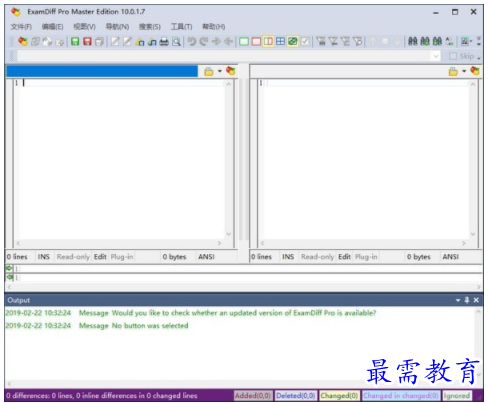Image resolution: width=488 pixels, height=403 pixels.
Task: Close the Output panel
Action: (x=476, y=300)
